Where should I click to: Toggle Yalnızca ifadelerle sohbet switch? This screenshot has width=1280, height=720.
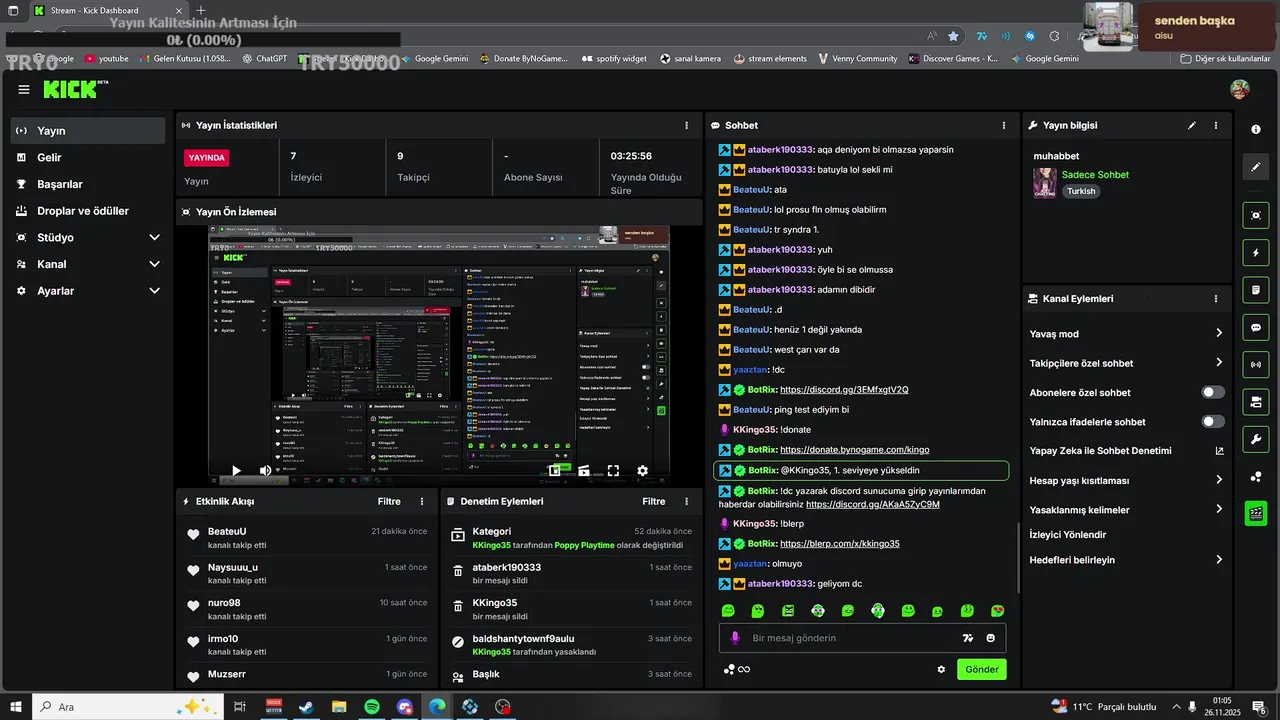(x=1213, y=421)
